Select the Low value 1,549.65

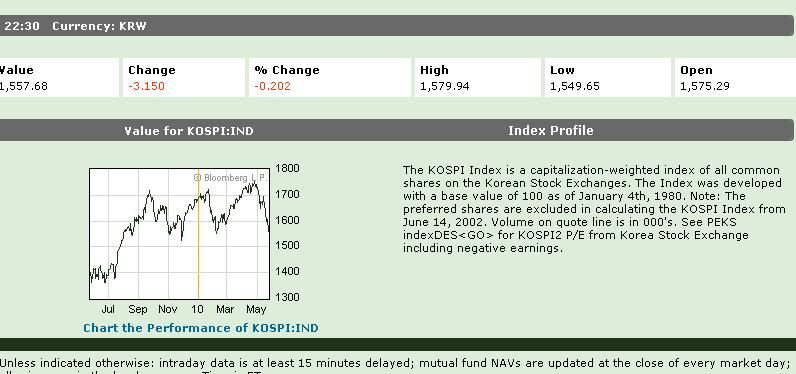(x=575, y=86)
